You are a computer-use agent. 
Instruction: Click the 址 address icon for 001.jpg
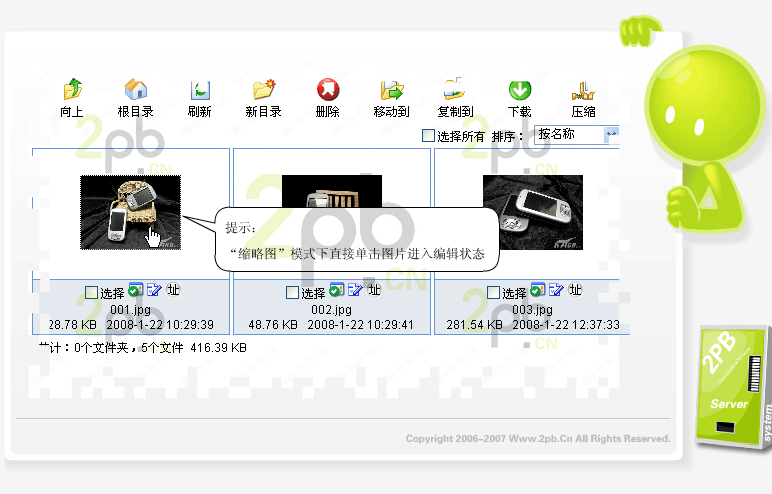click(x=173, y=290)
